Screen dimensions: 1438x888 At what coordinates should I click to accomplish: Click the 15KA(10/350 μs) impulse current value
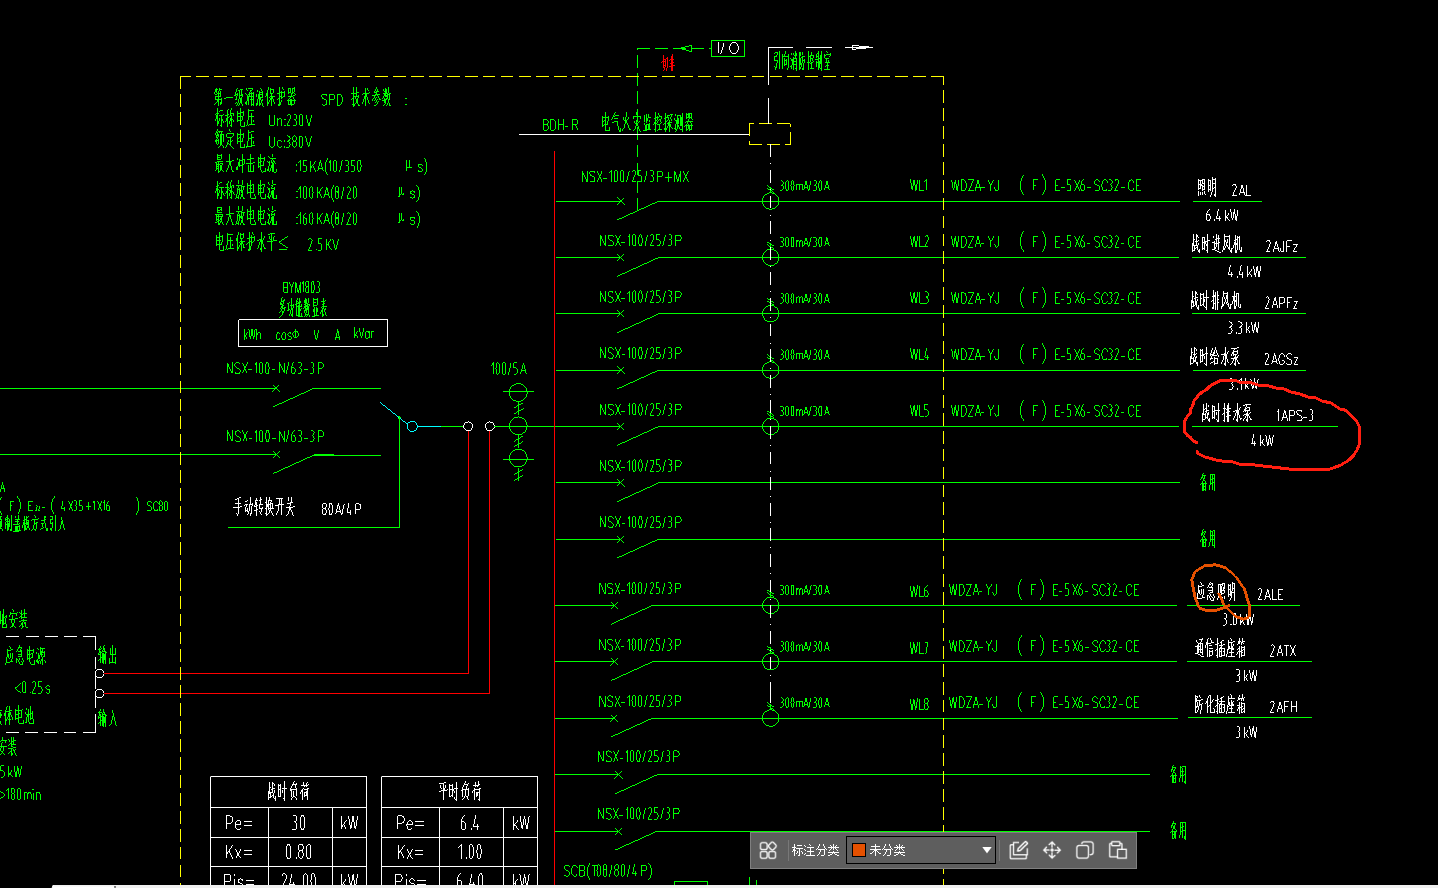pos(362,166)
